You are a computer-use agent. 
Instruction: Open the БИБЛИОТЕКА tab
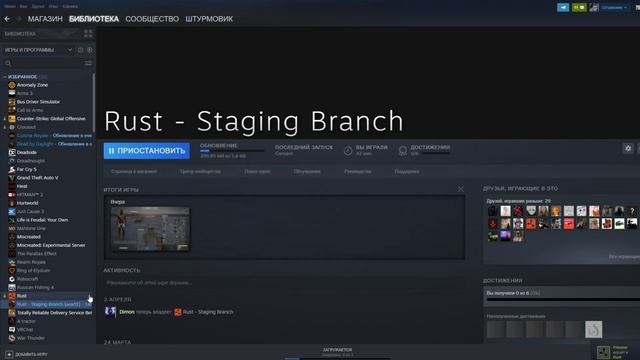(94, 19)
